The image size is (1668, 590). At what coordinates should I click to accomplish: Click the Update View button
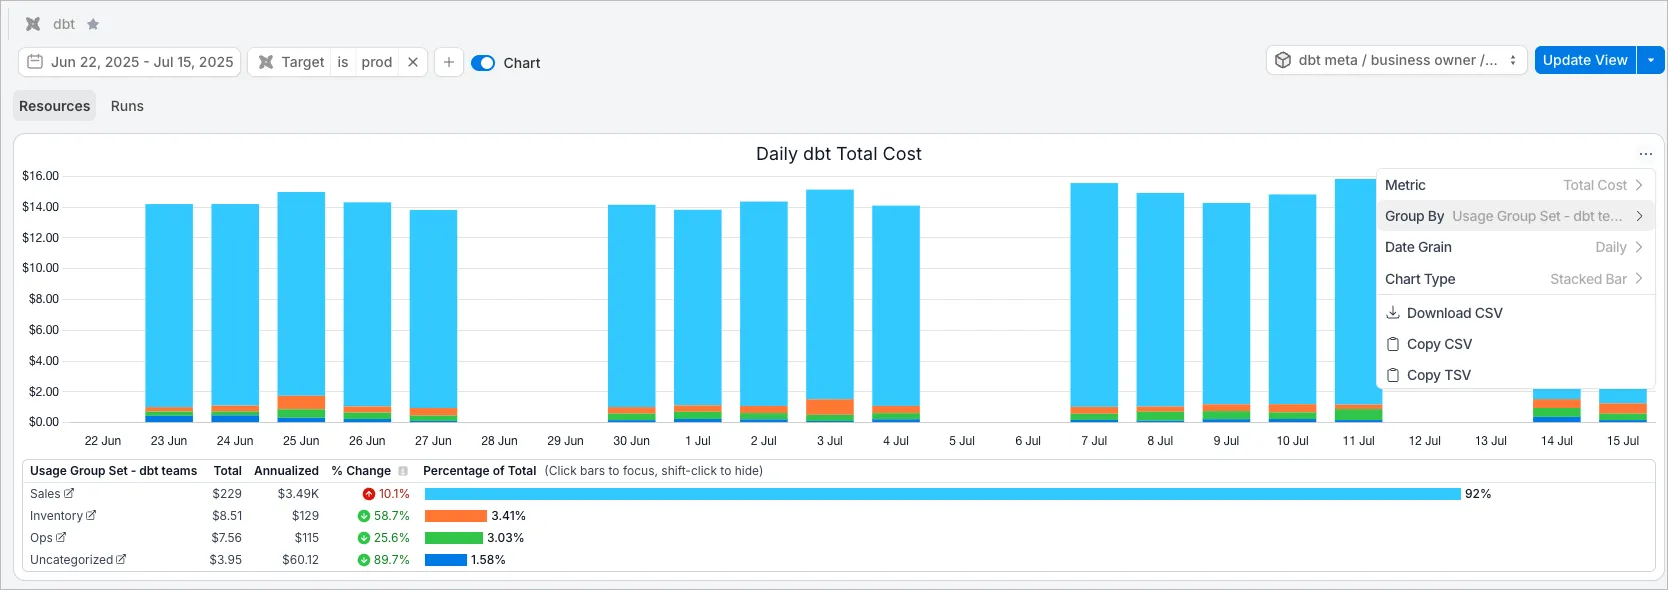[x=1585, y=60]
